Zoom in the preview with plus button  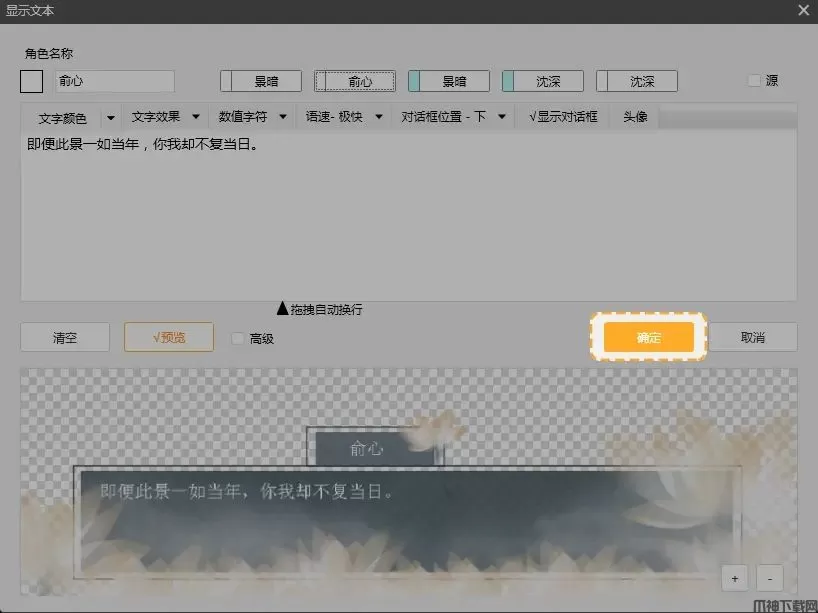tap(735, 578)
